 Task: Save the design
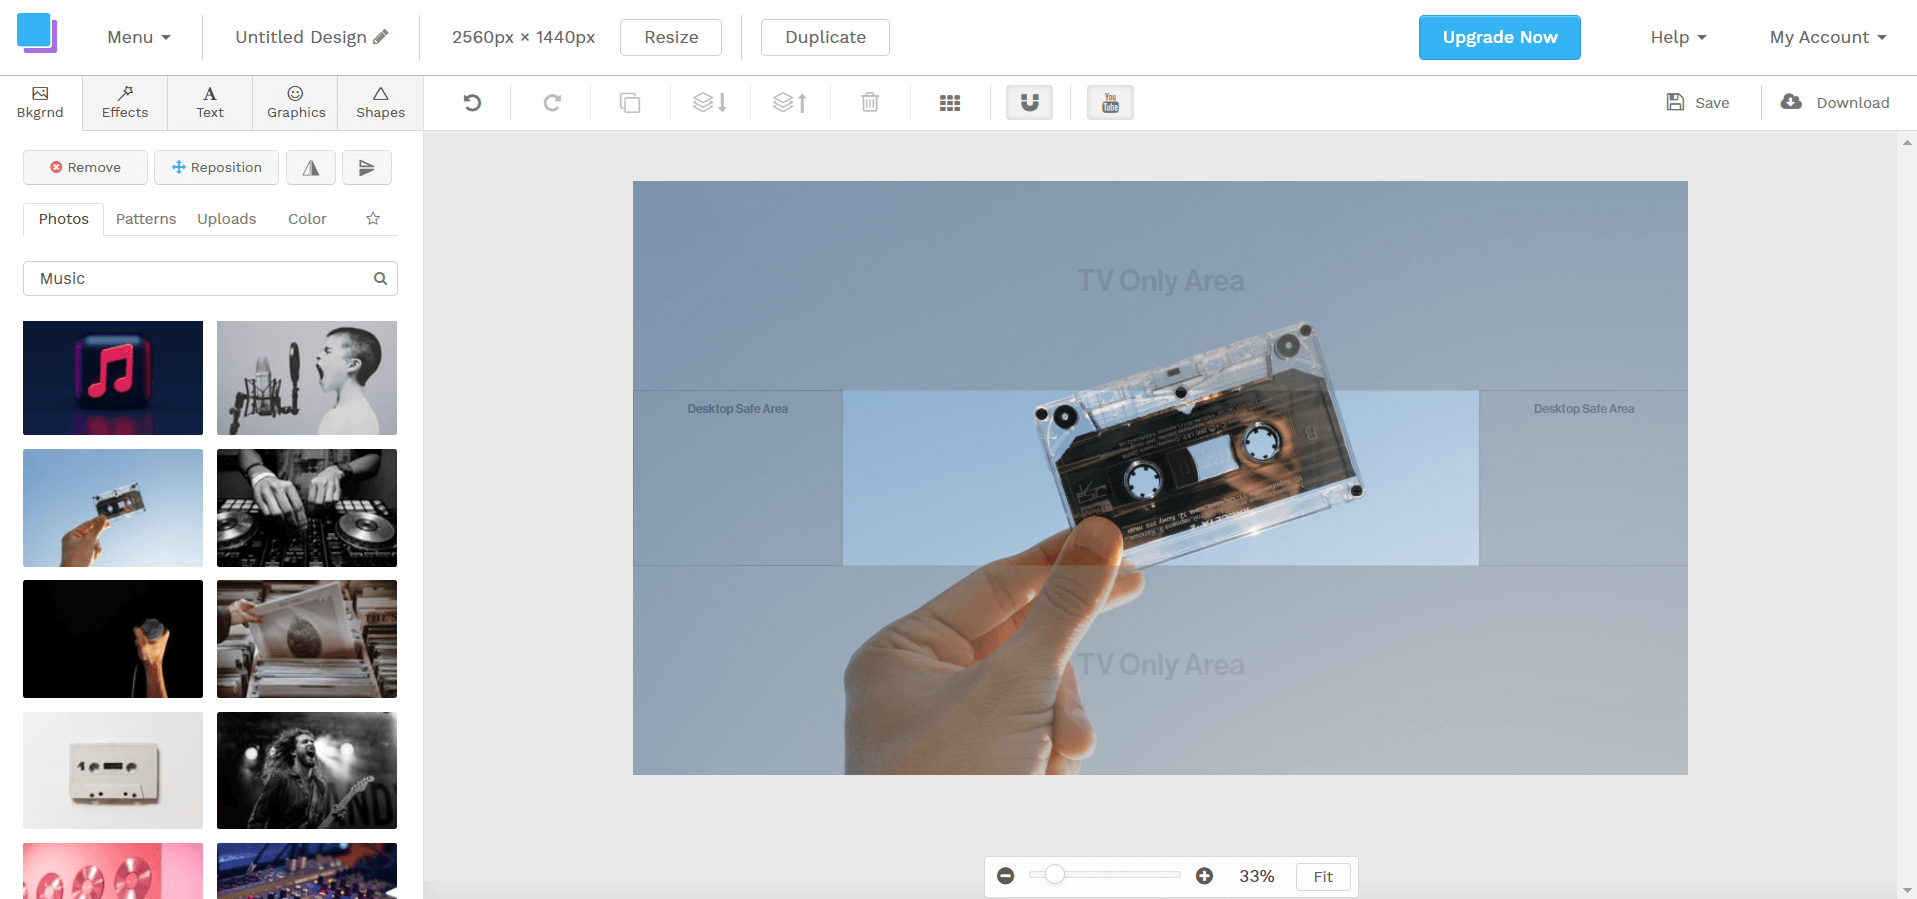(x=1697, y=102)
